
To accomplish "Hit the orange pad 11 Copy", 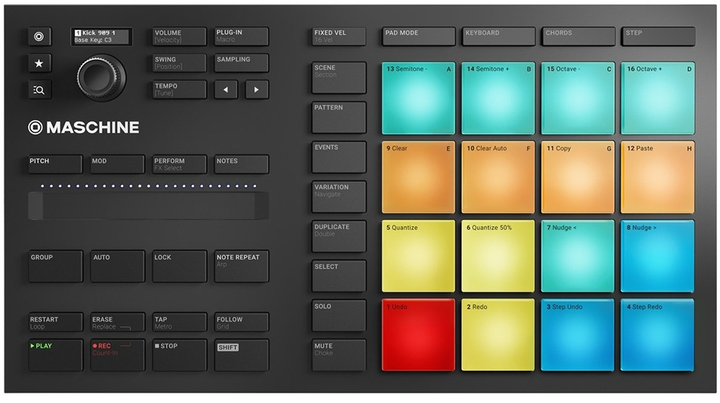I will (577, 177).
